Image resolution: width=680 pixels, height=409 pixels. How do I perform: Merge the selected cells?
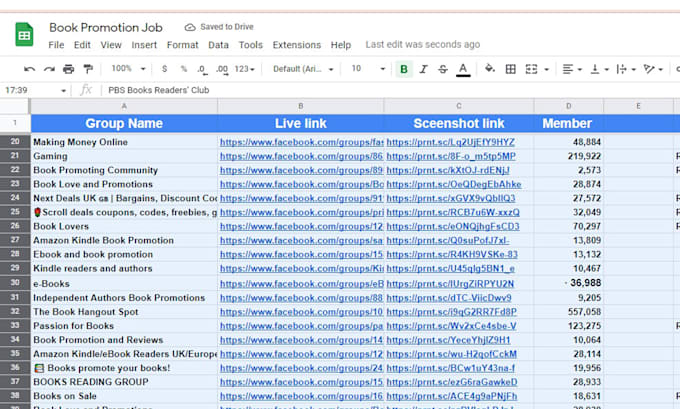(531, 69)
